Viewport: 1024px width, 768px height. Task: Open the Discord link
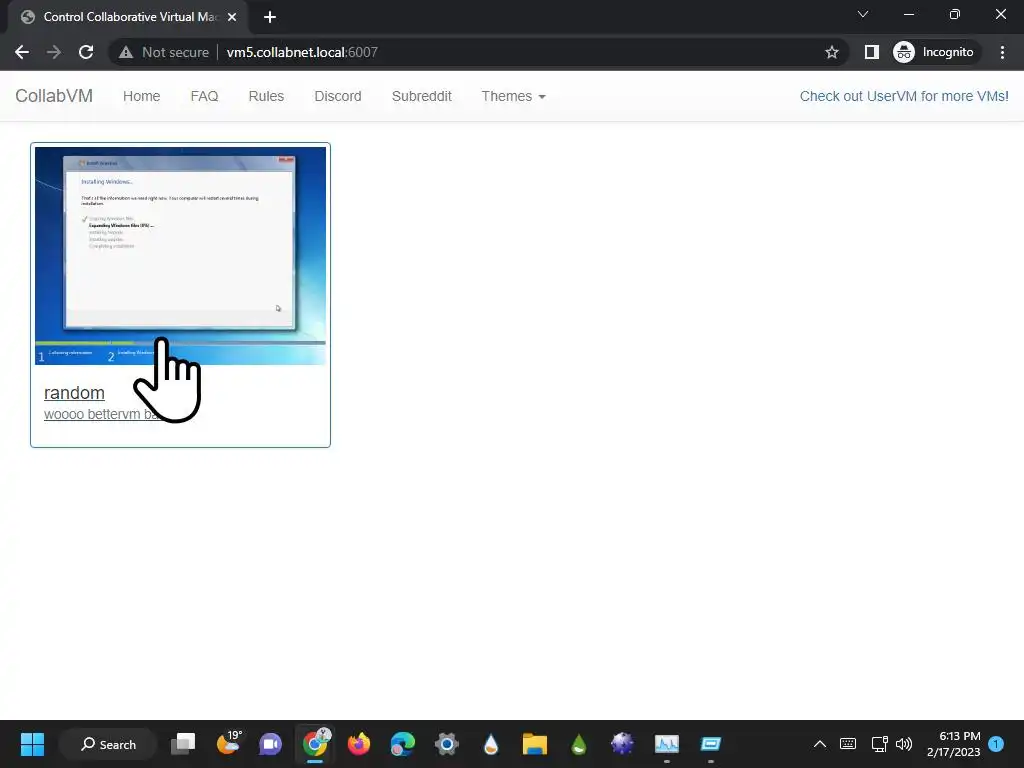click(338, 96)
